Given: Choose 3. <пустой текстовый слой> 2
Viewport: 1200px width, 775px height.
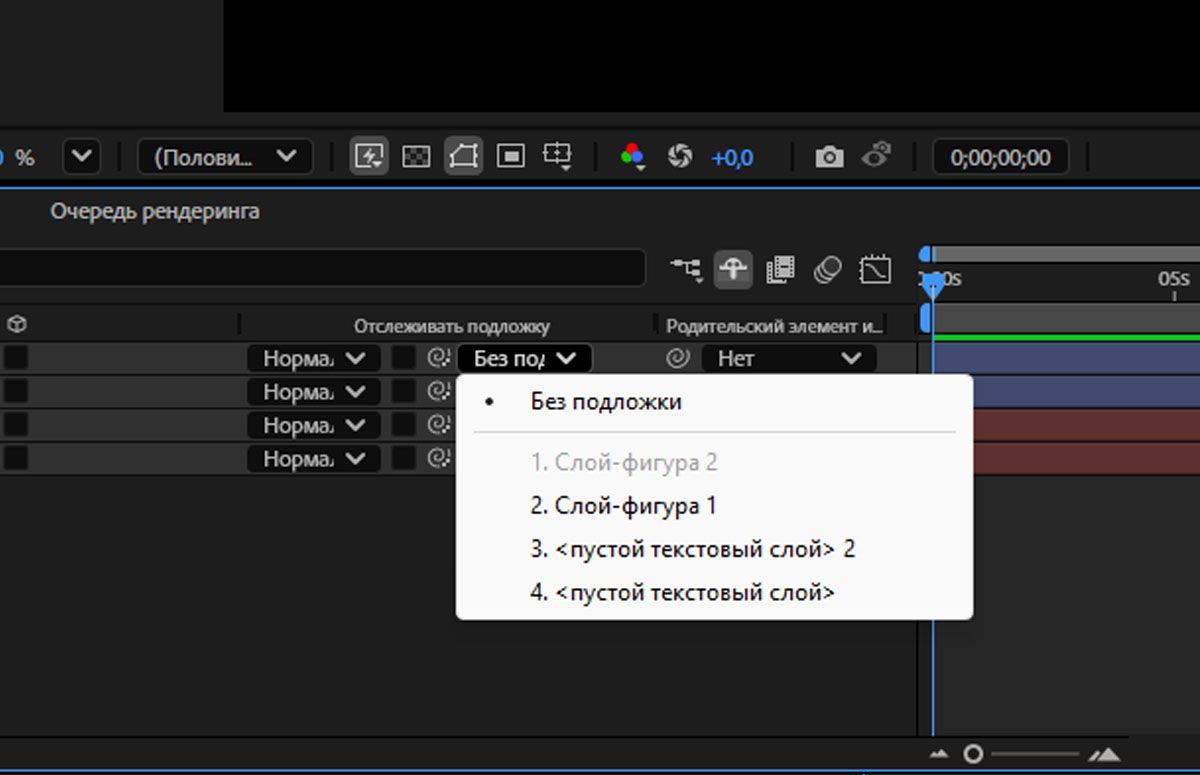Looking at the screenshot, I should coord(693,549).
